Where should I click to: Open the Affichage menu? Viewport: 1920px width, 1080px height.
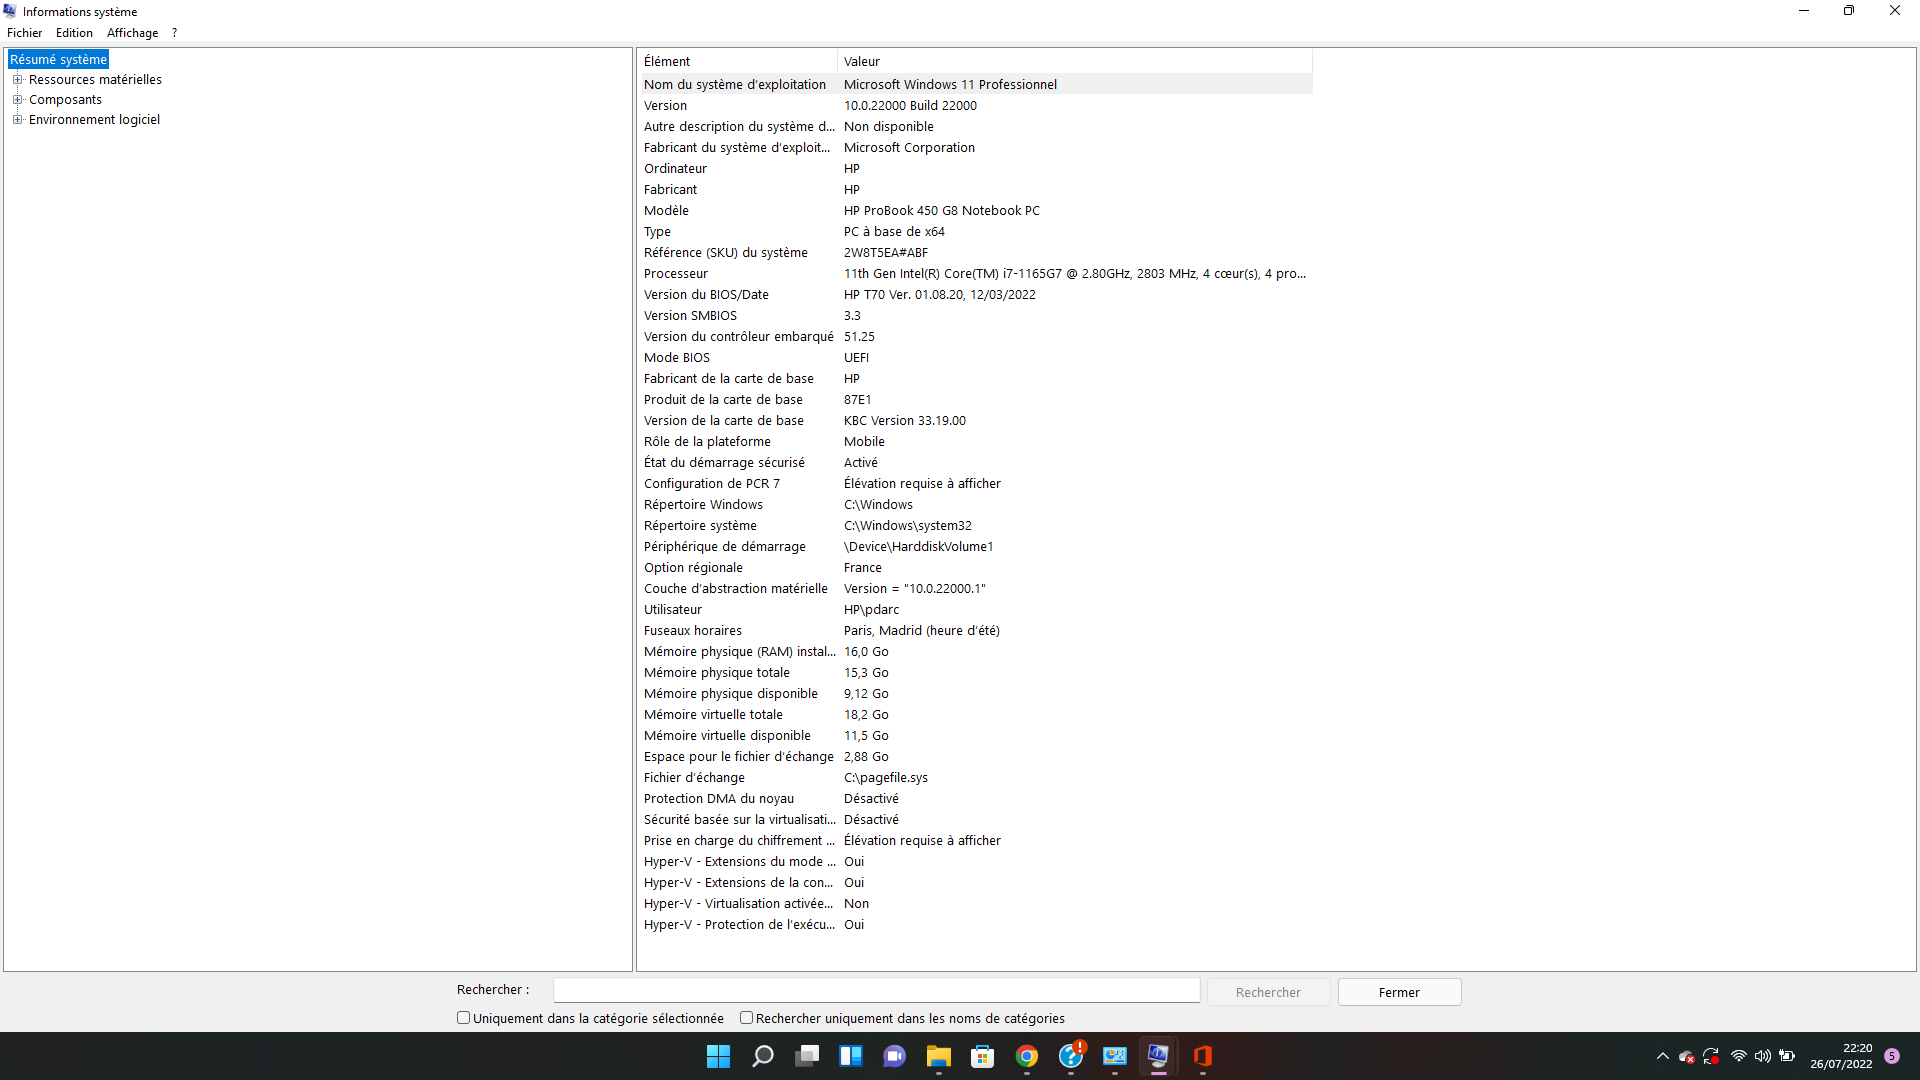(x=132, y=33)
